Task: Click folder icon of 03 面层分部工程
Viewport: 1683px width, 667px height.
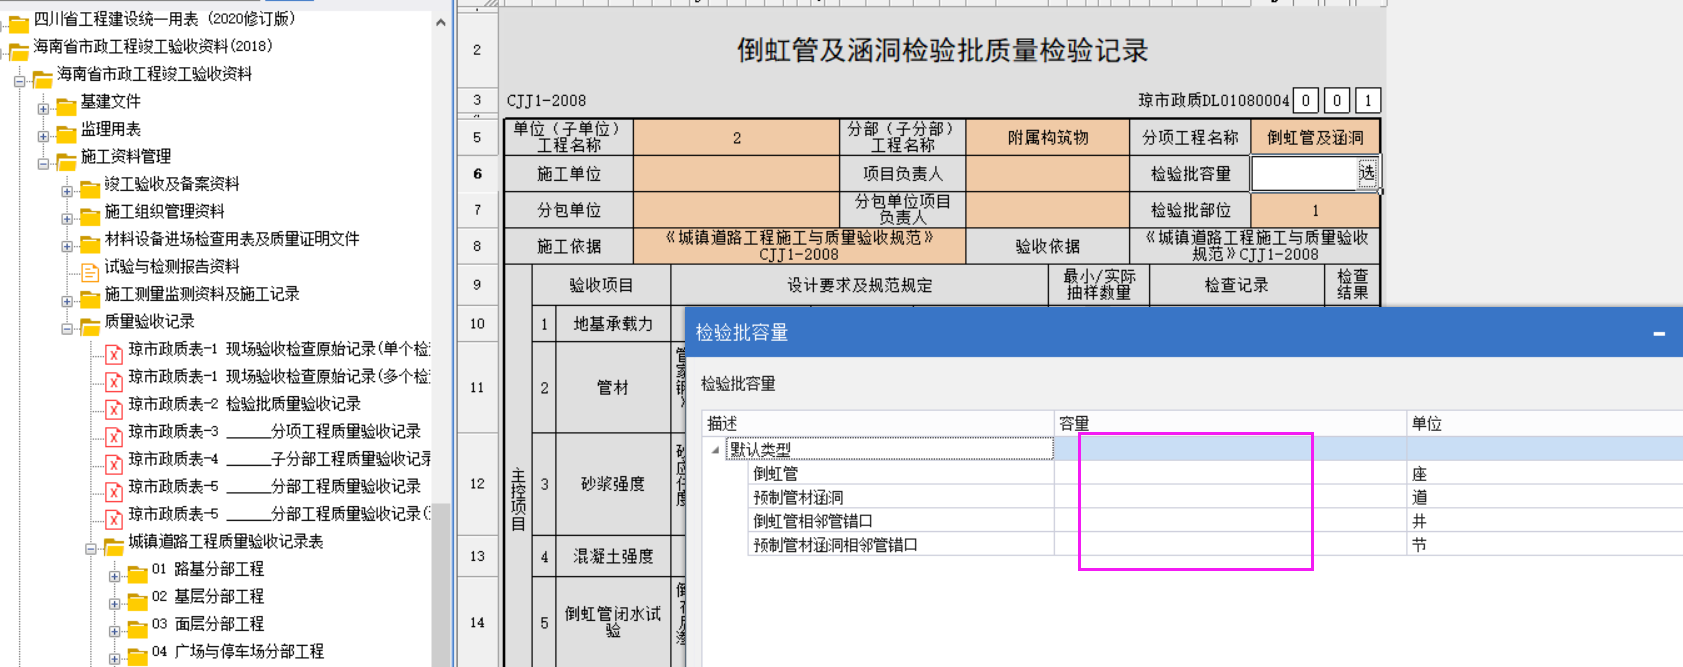Action: [138, 629]
